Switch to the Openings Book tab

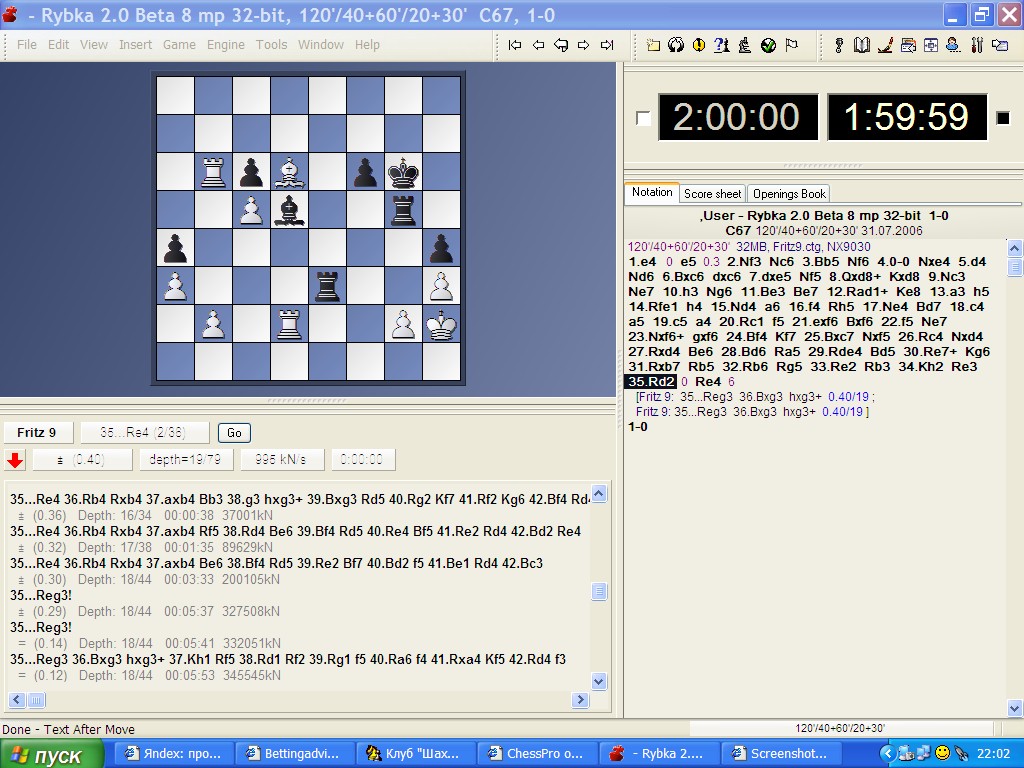click(789, 194)
